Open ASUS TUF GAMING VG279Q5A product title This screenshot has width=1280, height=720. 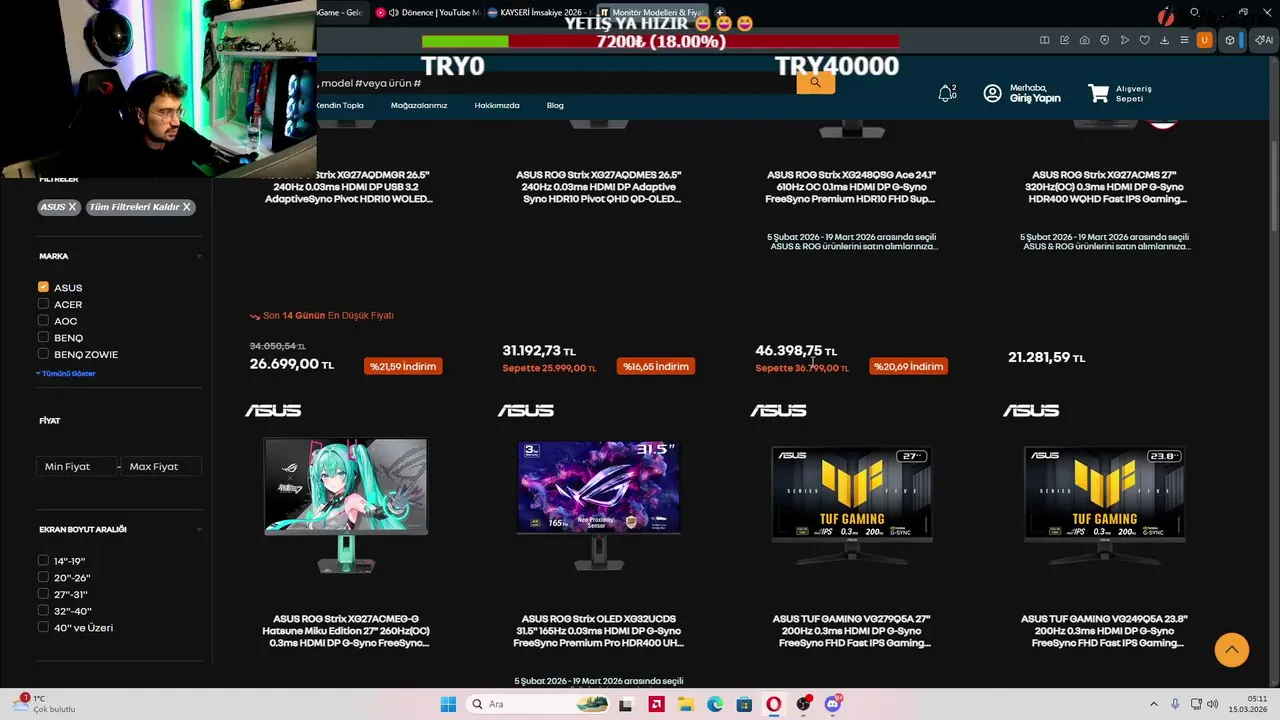click(x=851, y=631)
